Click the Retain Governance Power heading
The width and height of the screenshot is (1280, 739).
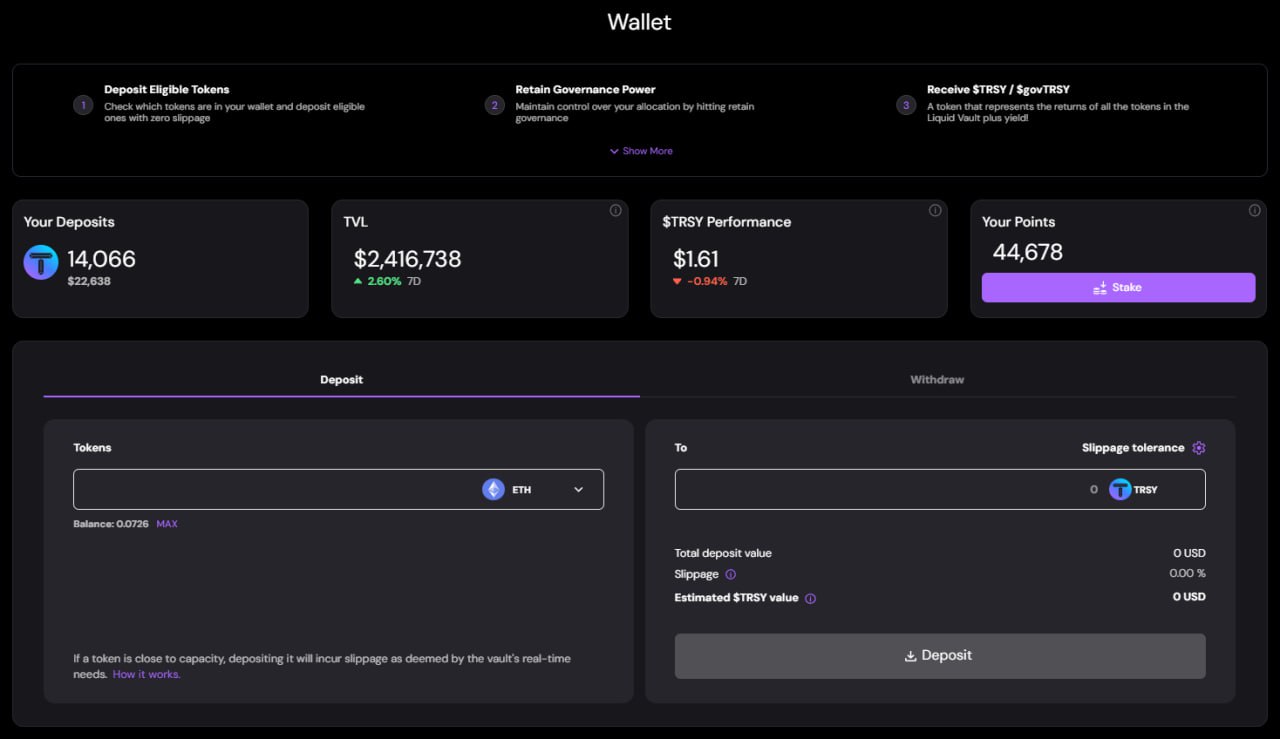coord(586,90)
